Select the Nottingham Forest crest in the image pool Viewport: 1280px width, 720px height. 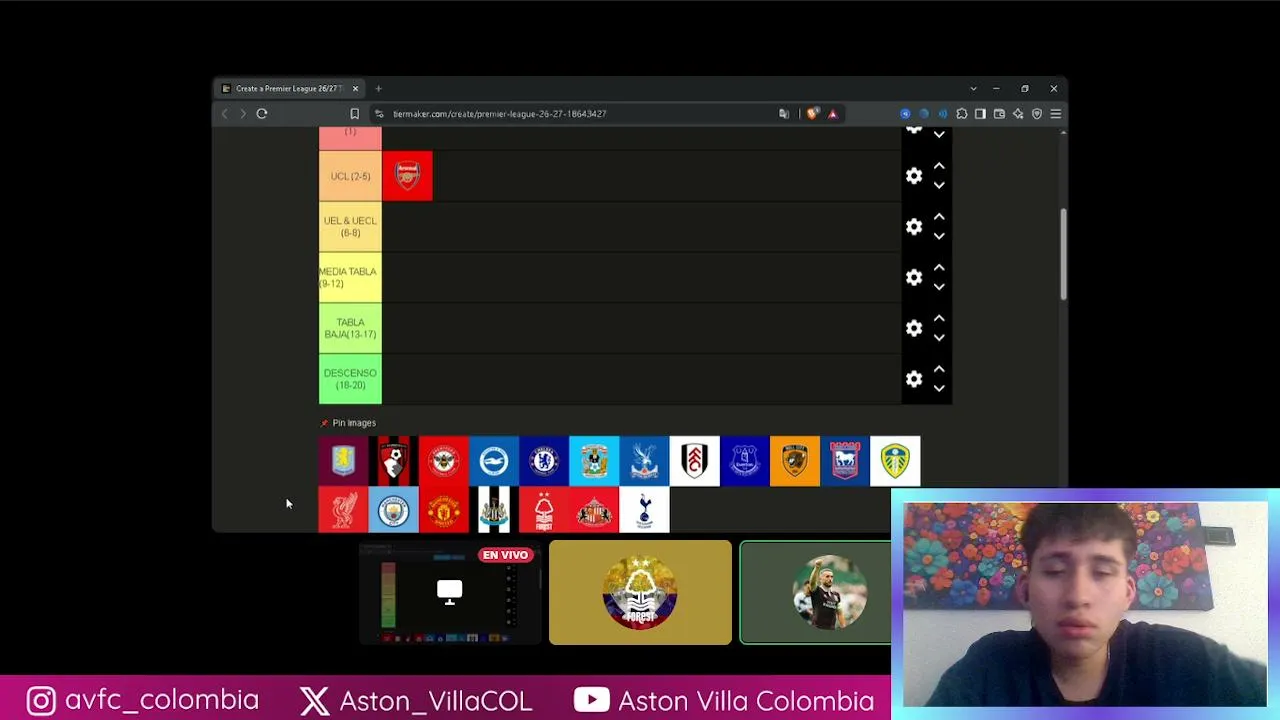pos(544,510)
